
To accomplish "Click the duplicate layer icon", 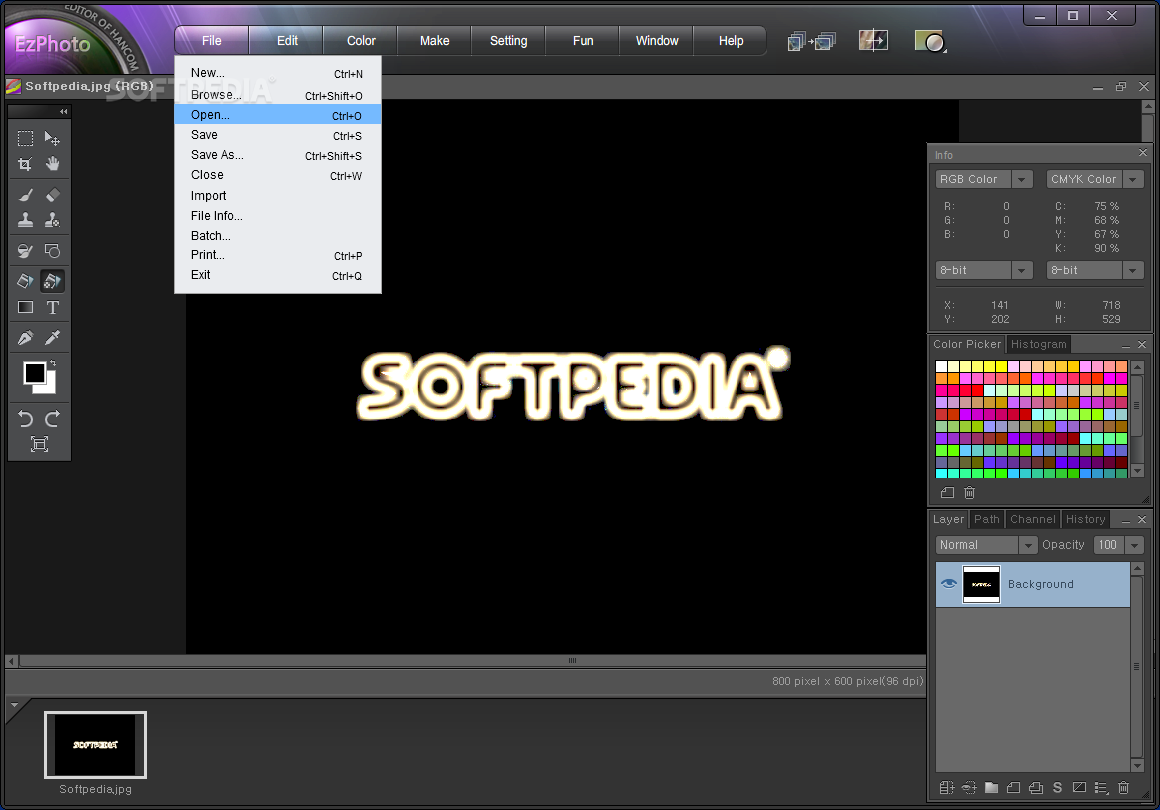I will [1036, 788].
